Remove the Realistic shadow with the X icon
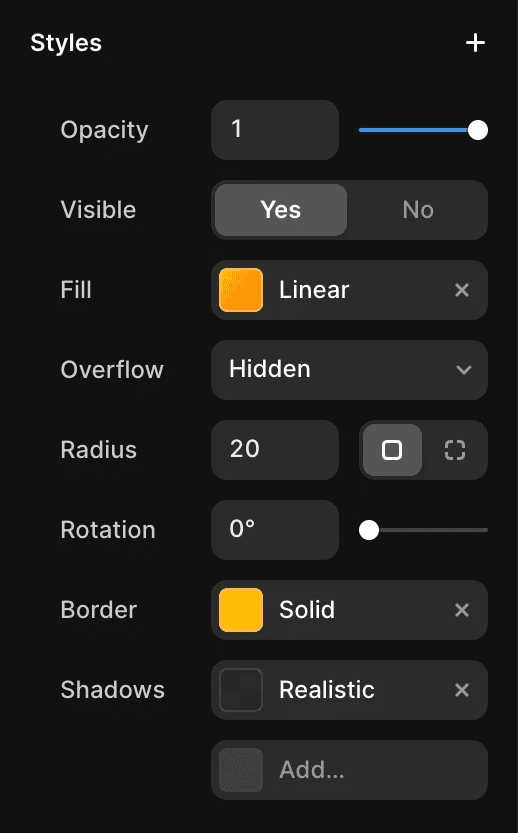This screenshot has width=518, height=833. click(x=462, y=690)
